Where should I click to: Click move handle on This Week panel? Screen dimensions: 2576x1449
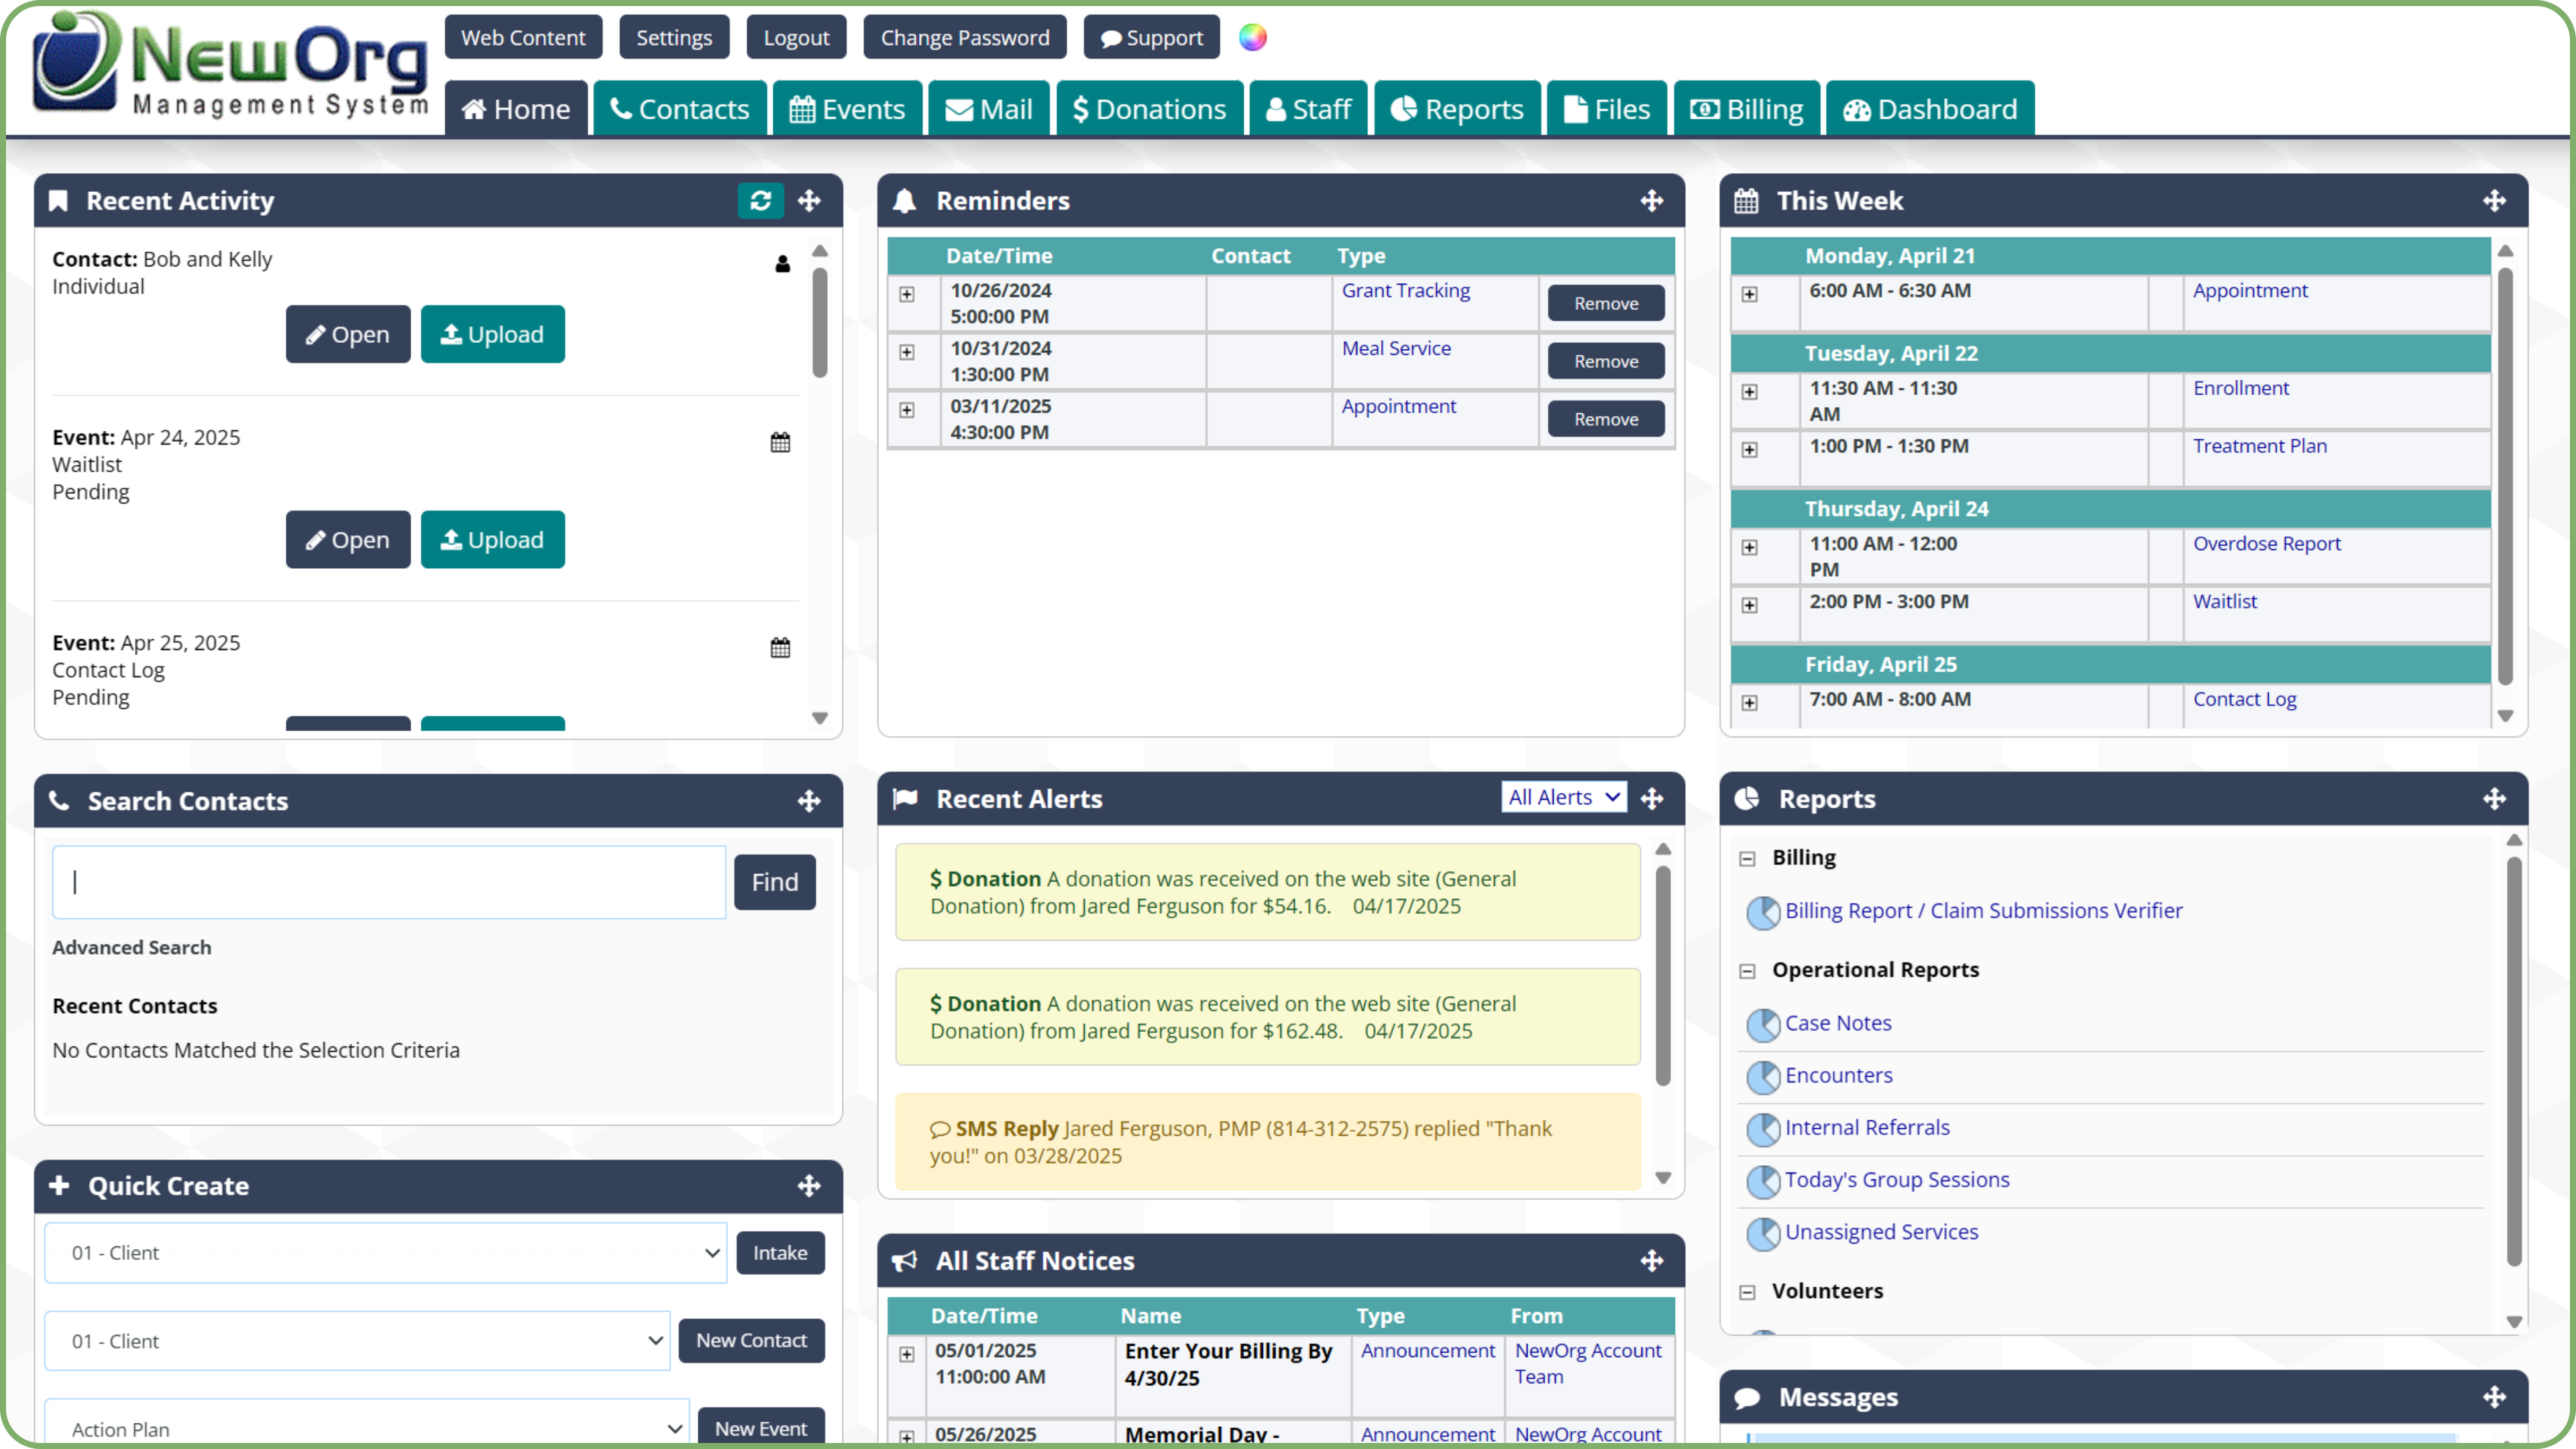(x=2494, y=201)
